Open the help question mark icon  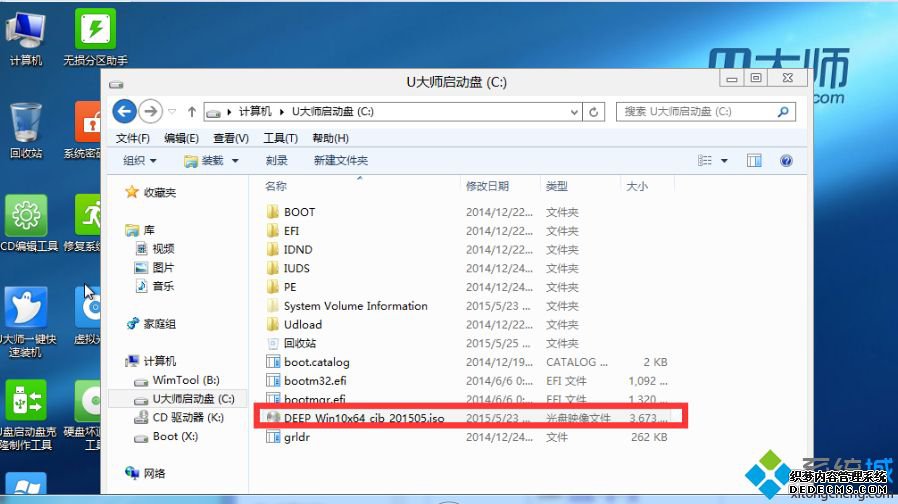coord(786,161)
